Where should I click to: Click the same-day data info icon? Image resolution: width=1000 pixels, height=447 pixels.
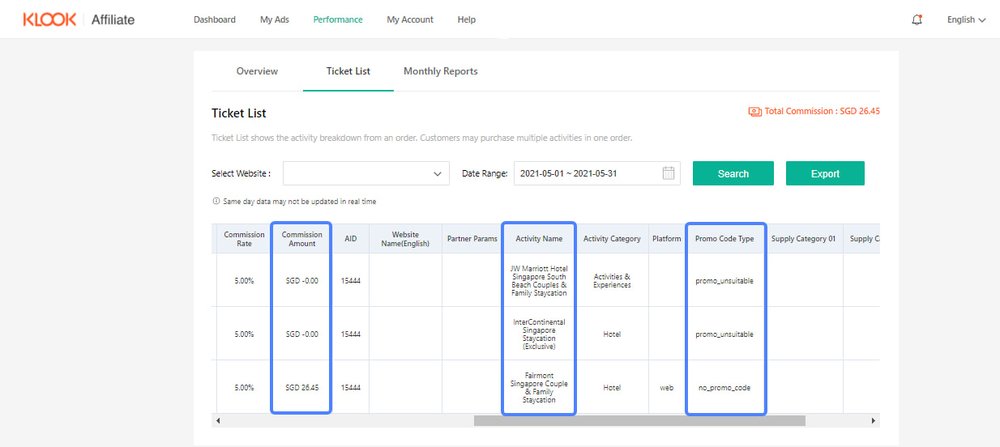tap(216, 202)
